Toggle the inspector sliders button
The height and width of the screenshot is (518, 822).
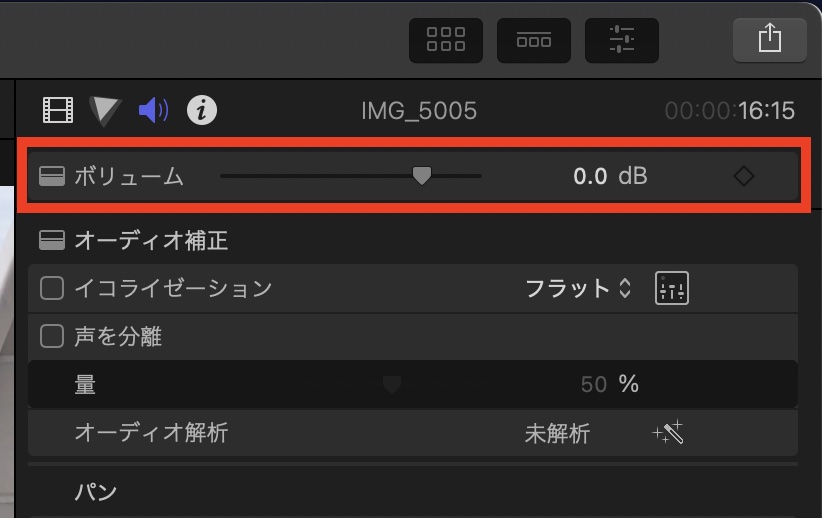621,39
